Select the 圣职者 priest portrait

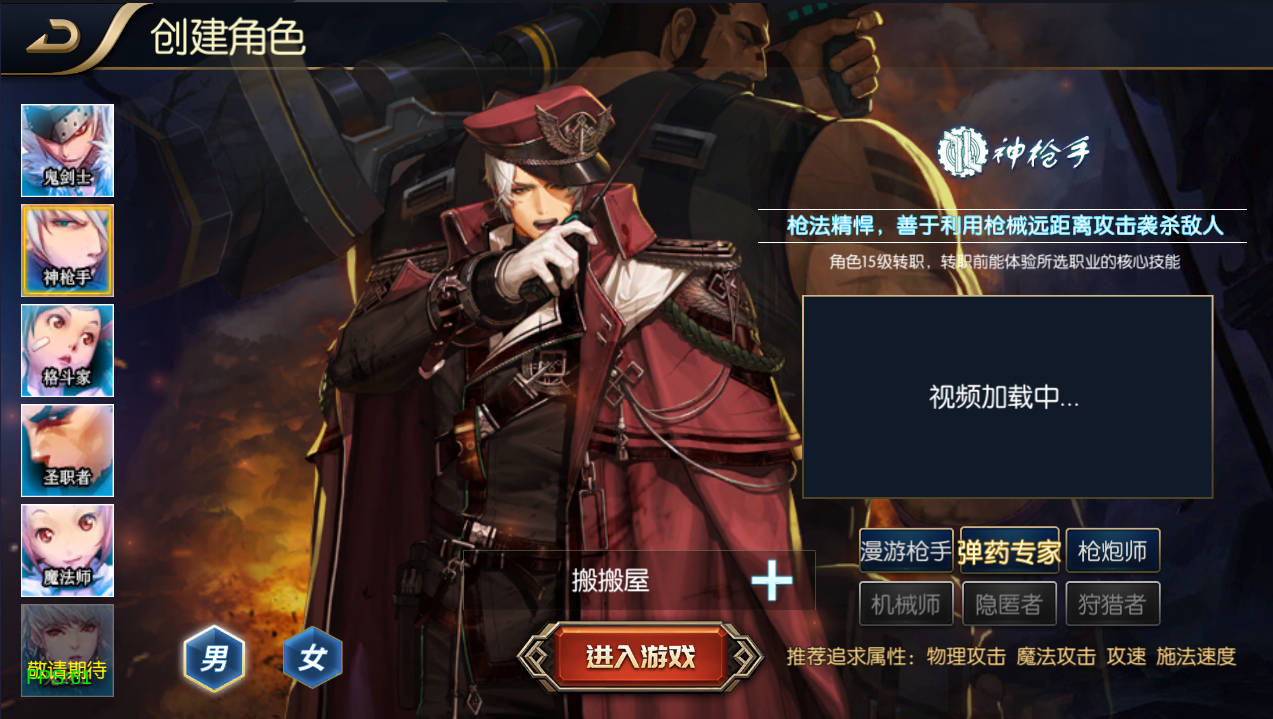(x=67, y=450)
